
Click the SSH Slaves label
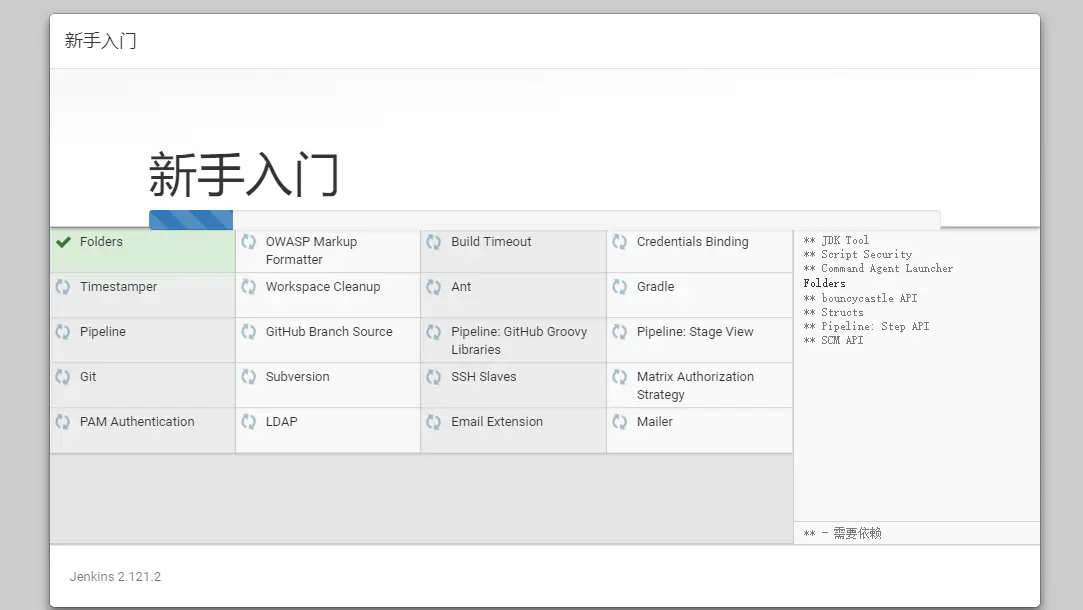(483, 377)
